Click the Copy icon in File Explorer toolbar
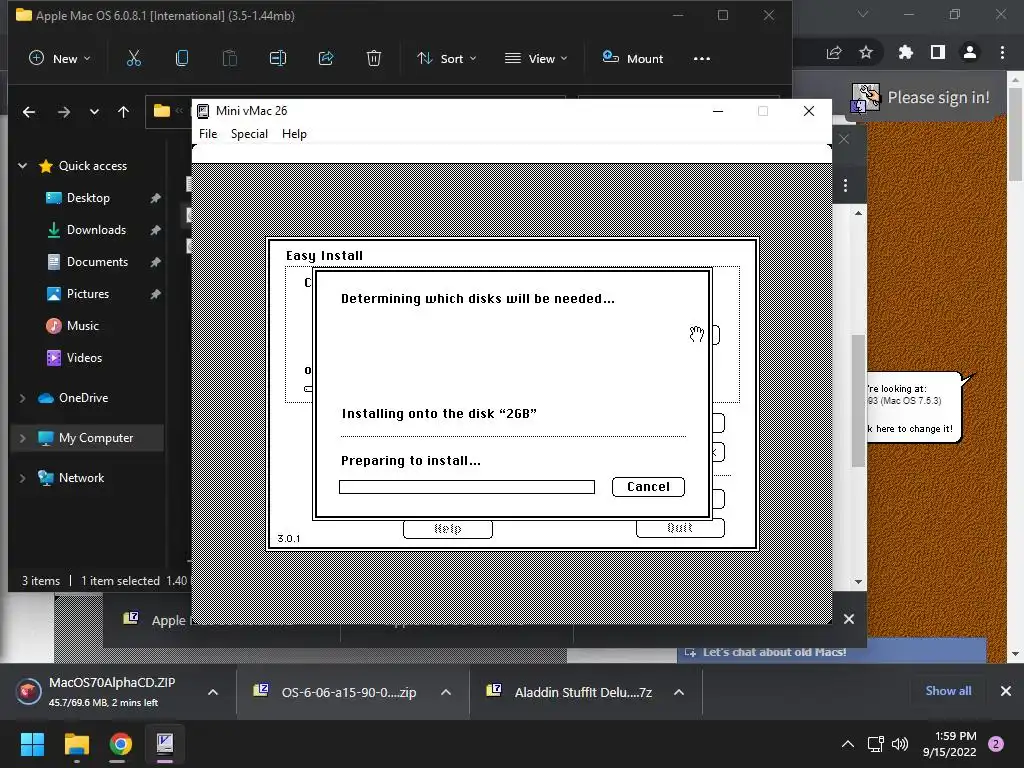This screenshot has width=1024, height=768. click(x=182, y=58)
